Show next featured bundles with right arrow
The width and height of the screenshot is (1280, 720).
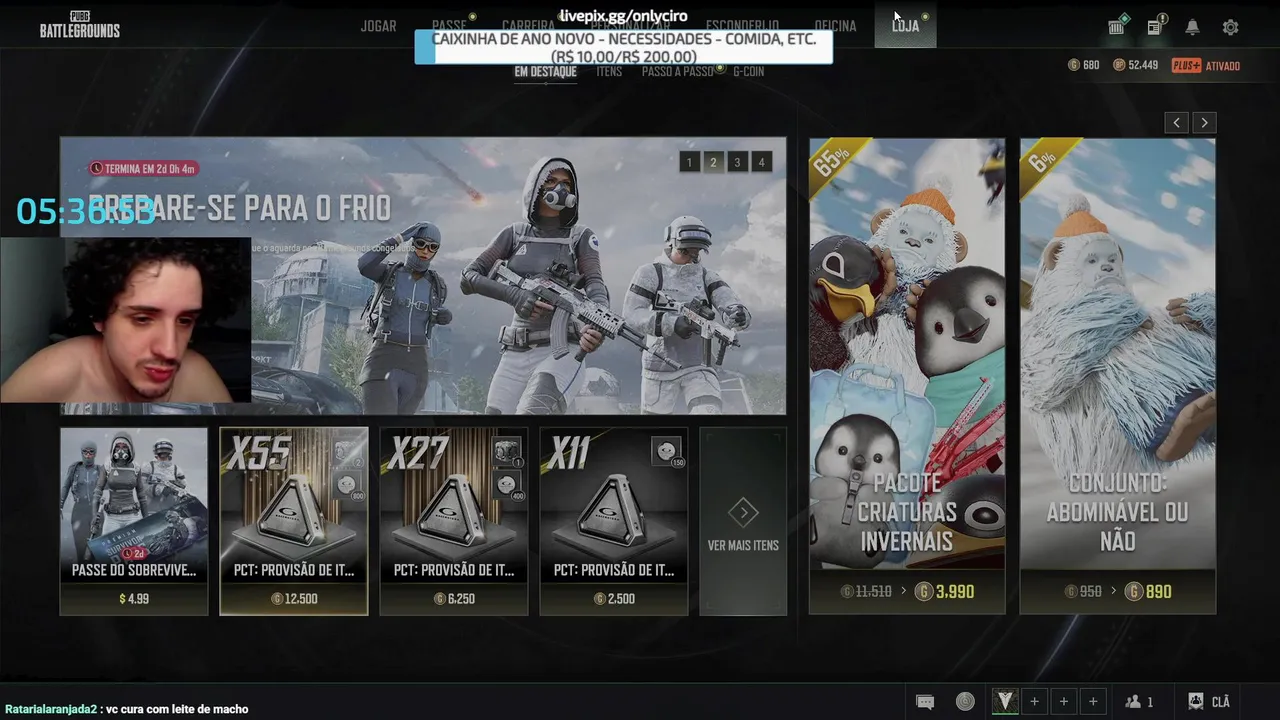(1204, 123)
